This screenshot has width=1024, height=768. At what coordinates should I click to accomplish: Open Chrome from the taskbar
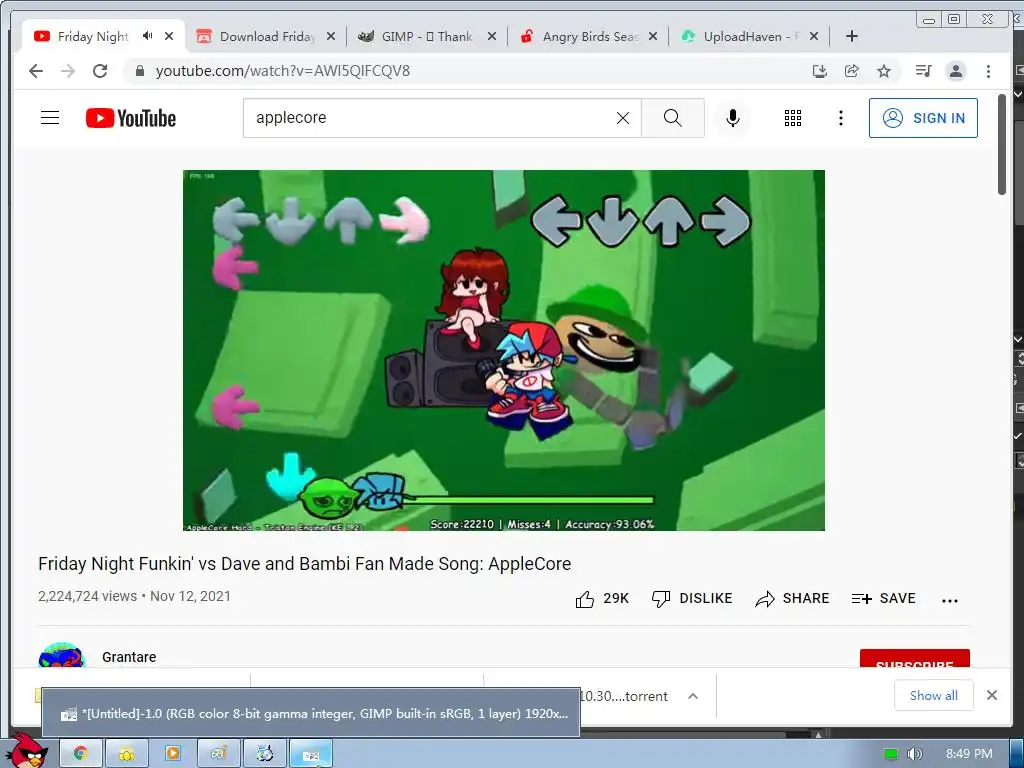(x=81, y=754)
